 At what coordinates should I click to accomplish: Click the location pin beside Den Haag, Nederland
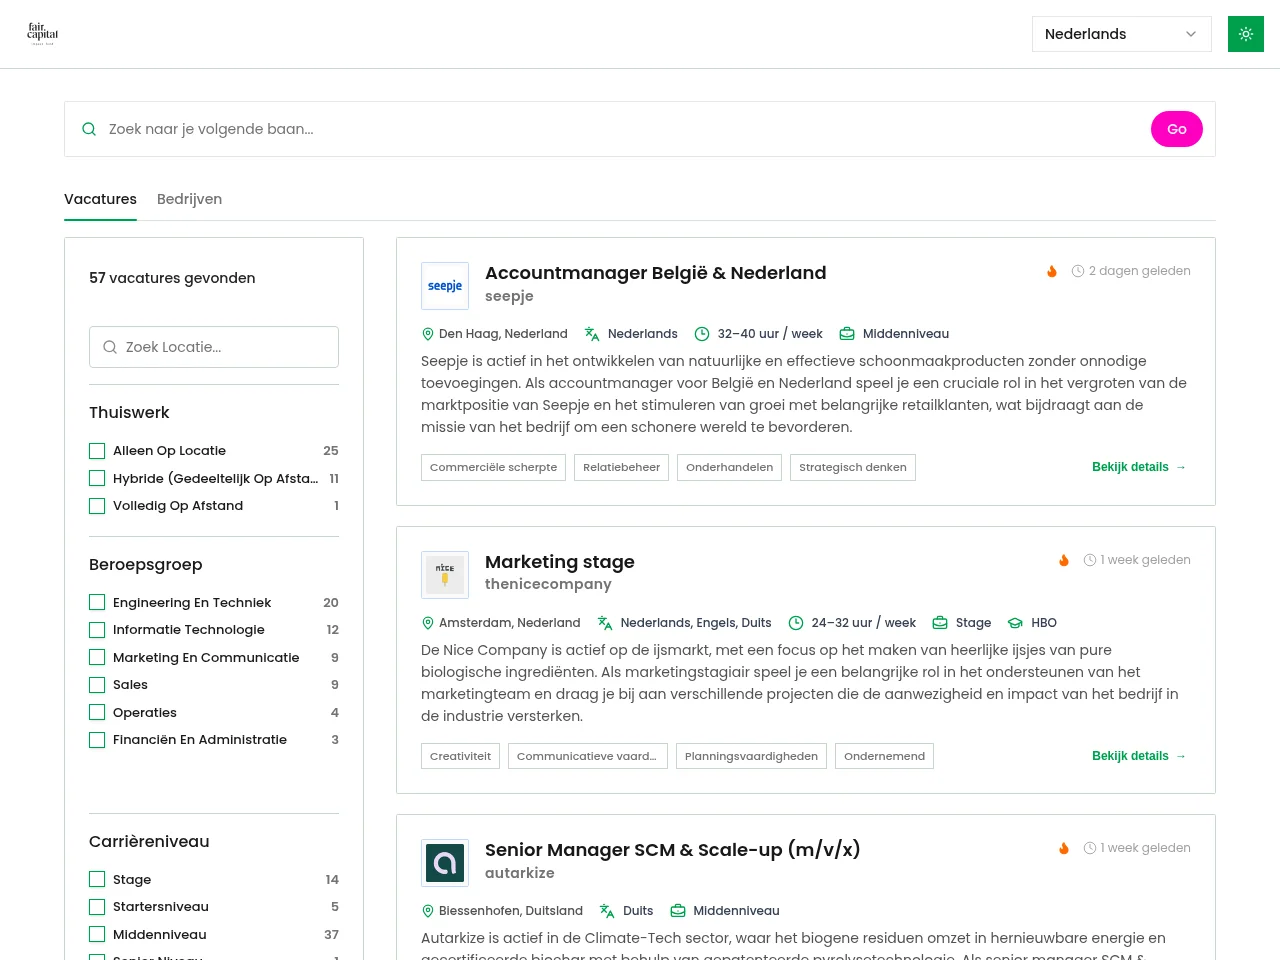click(428, 334)
